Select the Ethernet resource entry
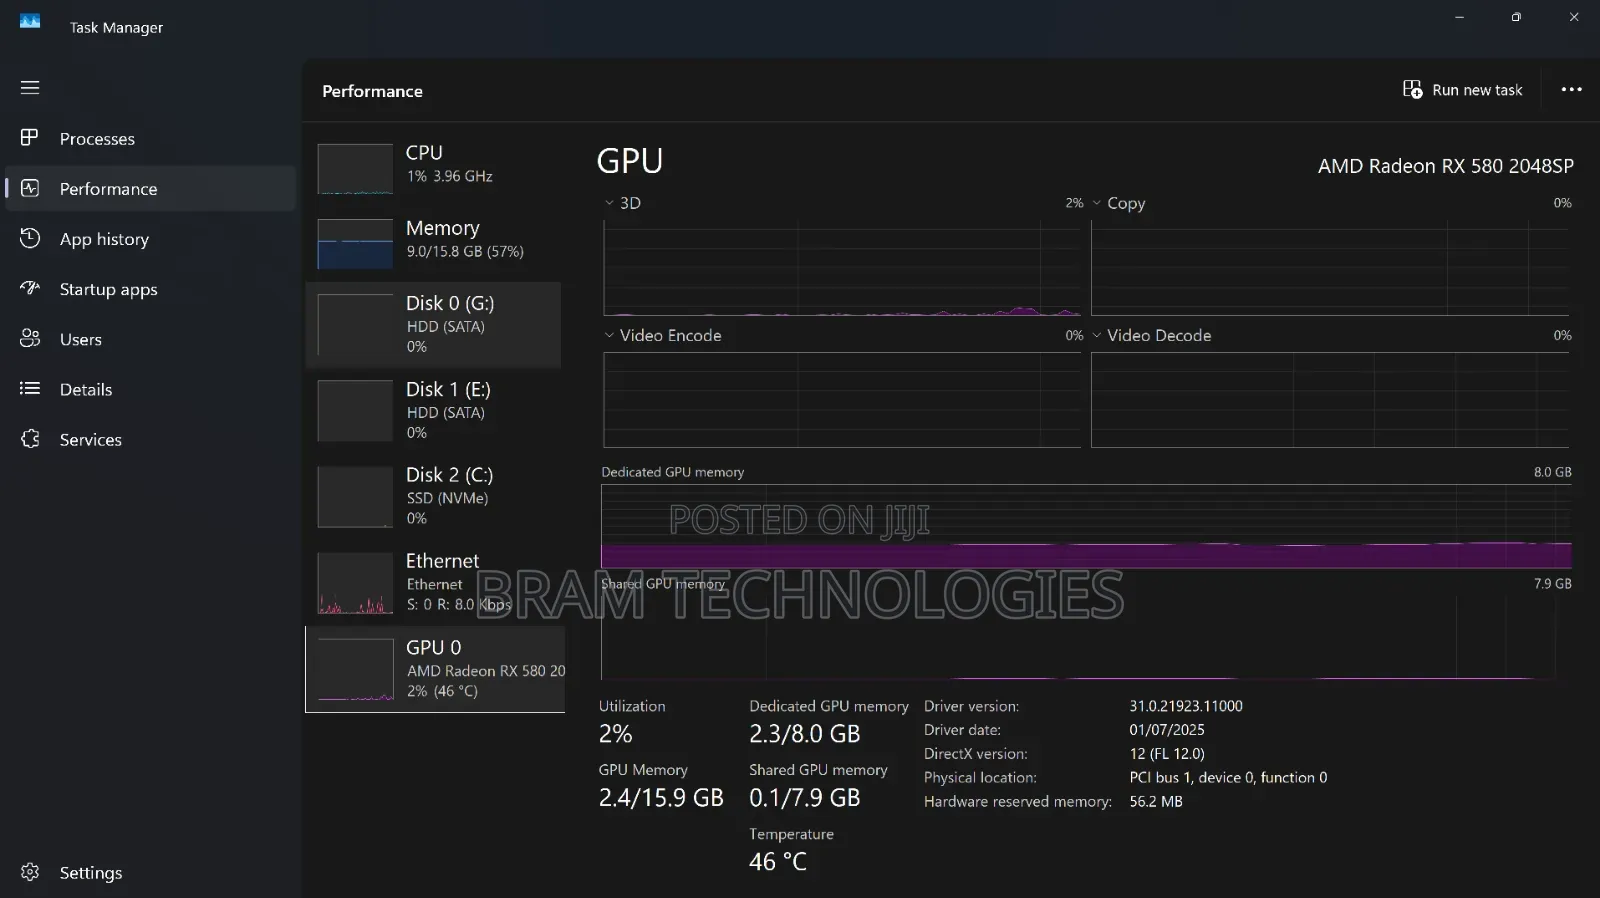The width and height of the screenshot is (1600, 898). (x=434, y=582)
